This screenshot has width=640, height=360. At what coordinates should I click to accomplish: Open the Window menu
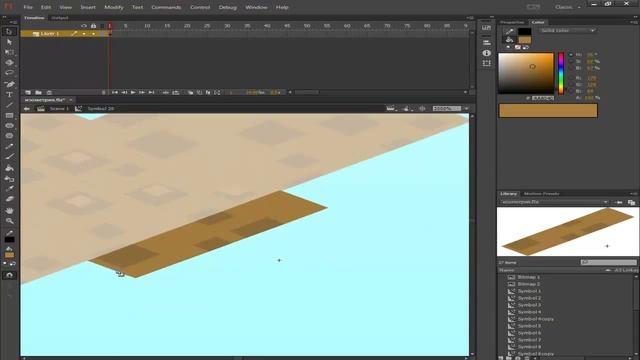point(256,7)
